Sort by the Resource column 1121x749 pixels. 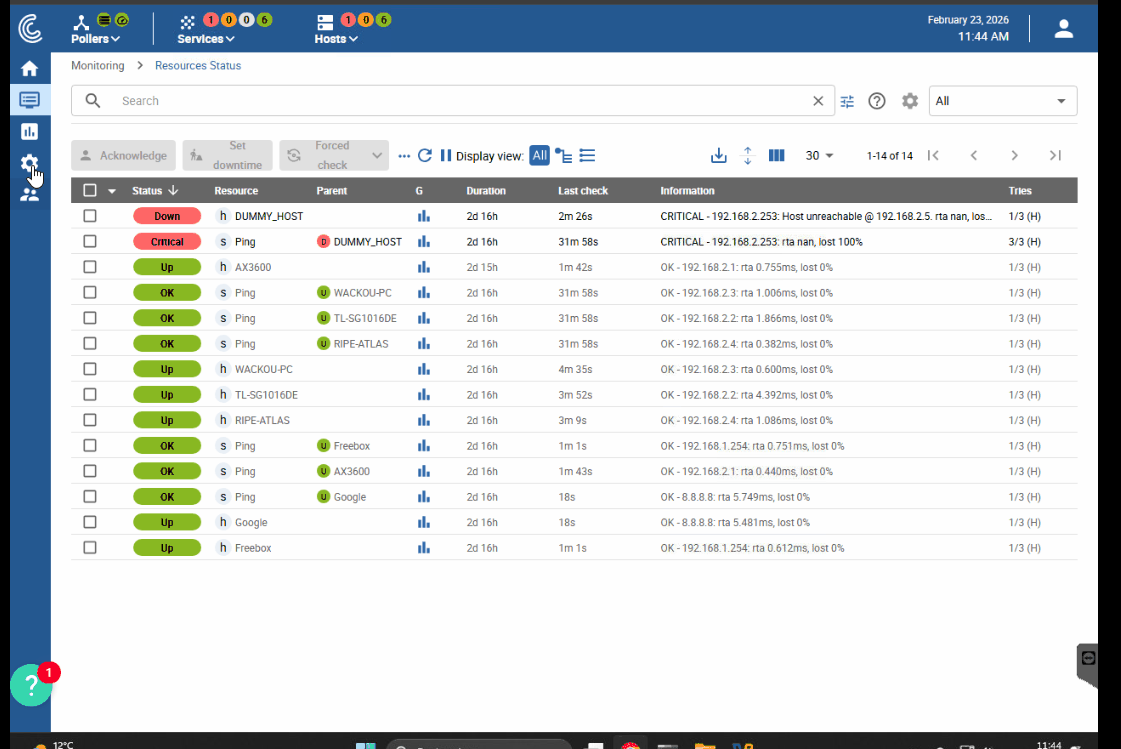tap(236, 191)
